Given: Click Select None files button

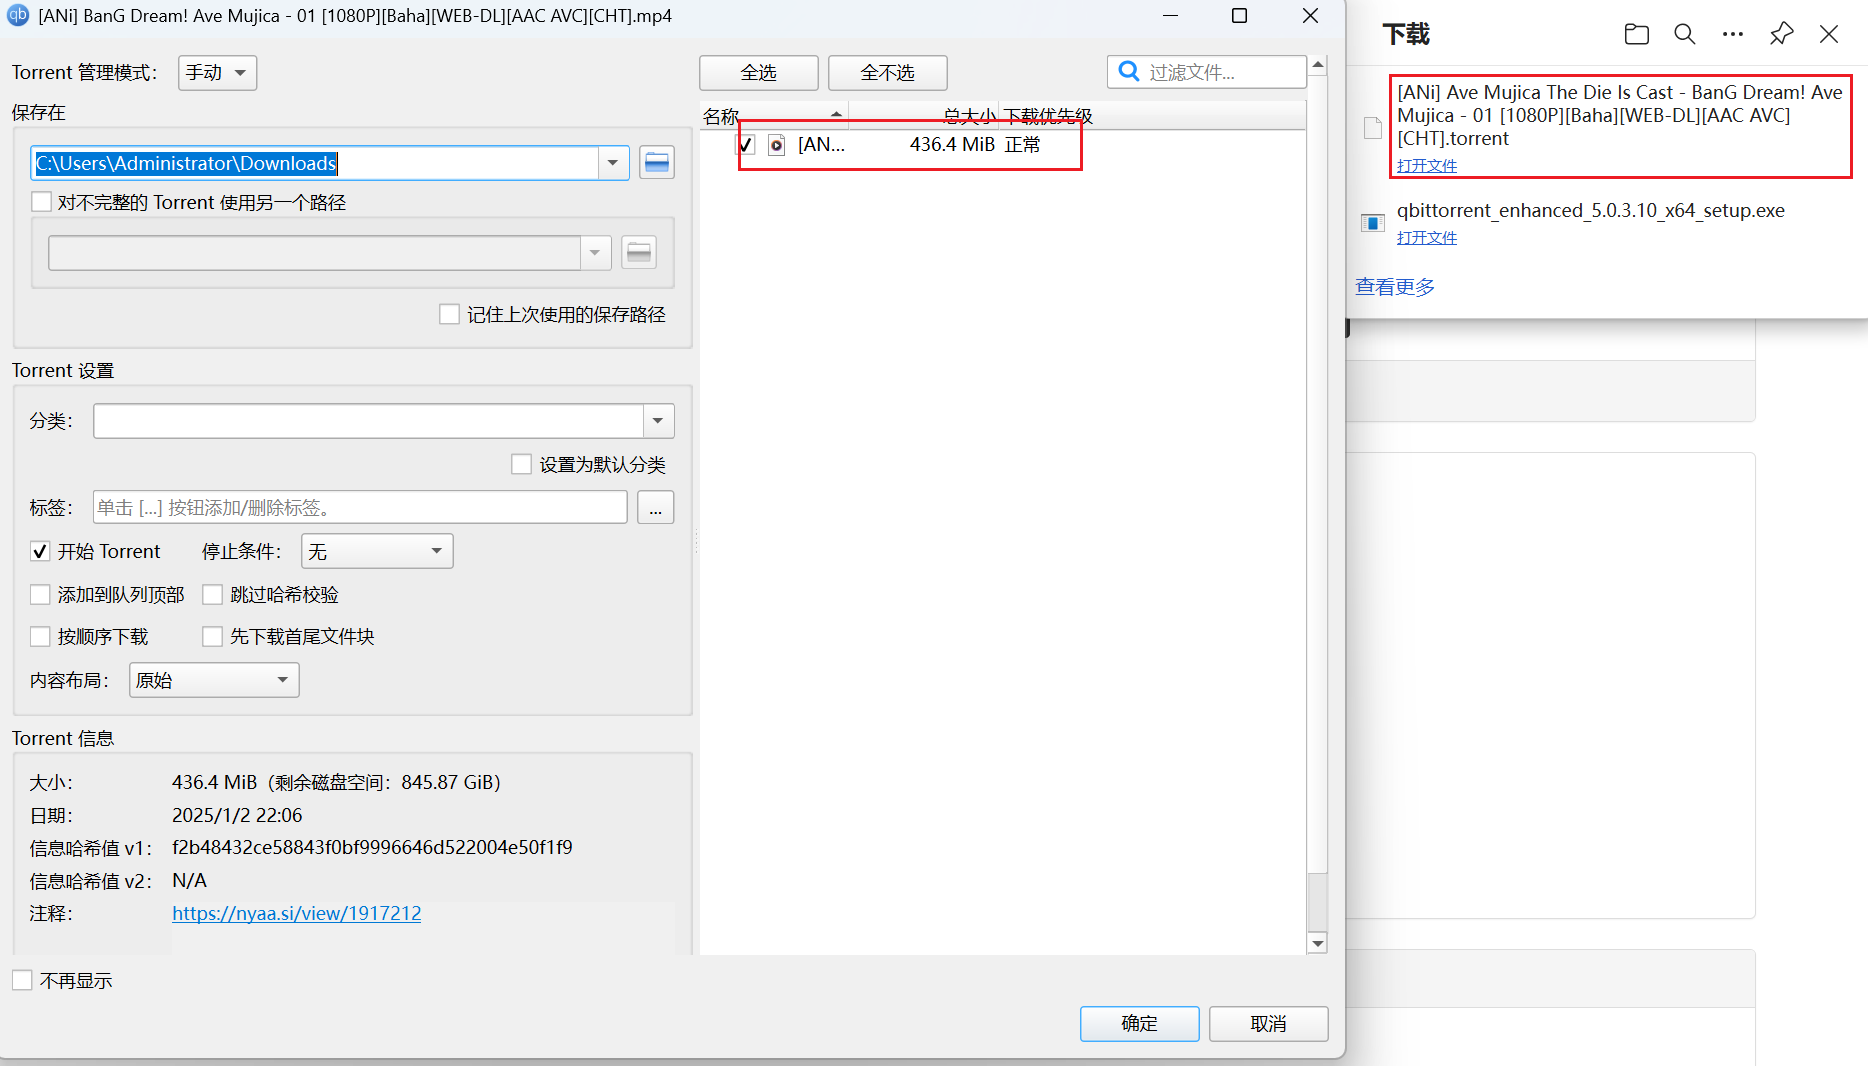Looking at the screenshot, I should click(888, 73).
